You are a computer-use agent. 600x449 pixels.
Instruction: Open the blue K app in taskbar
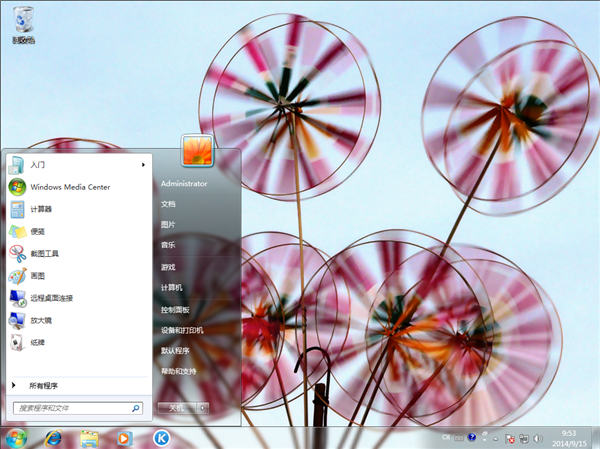[160, 438]
